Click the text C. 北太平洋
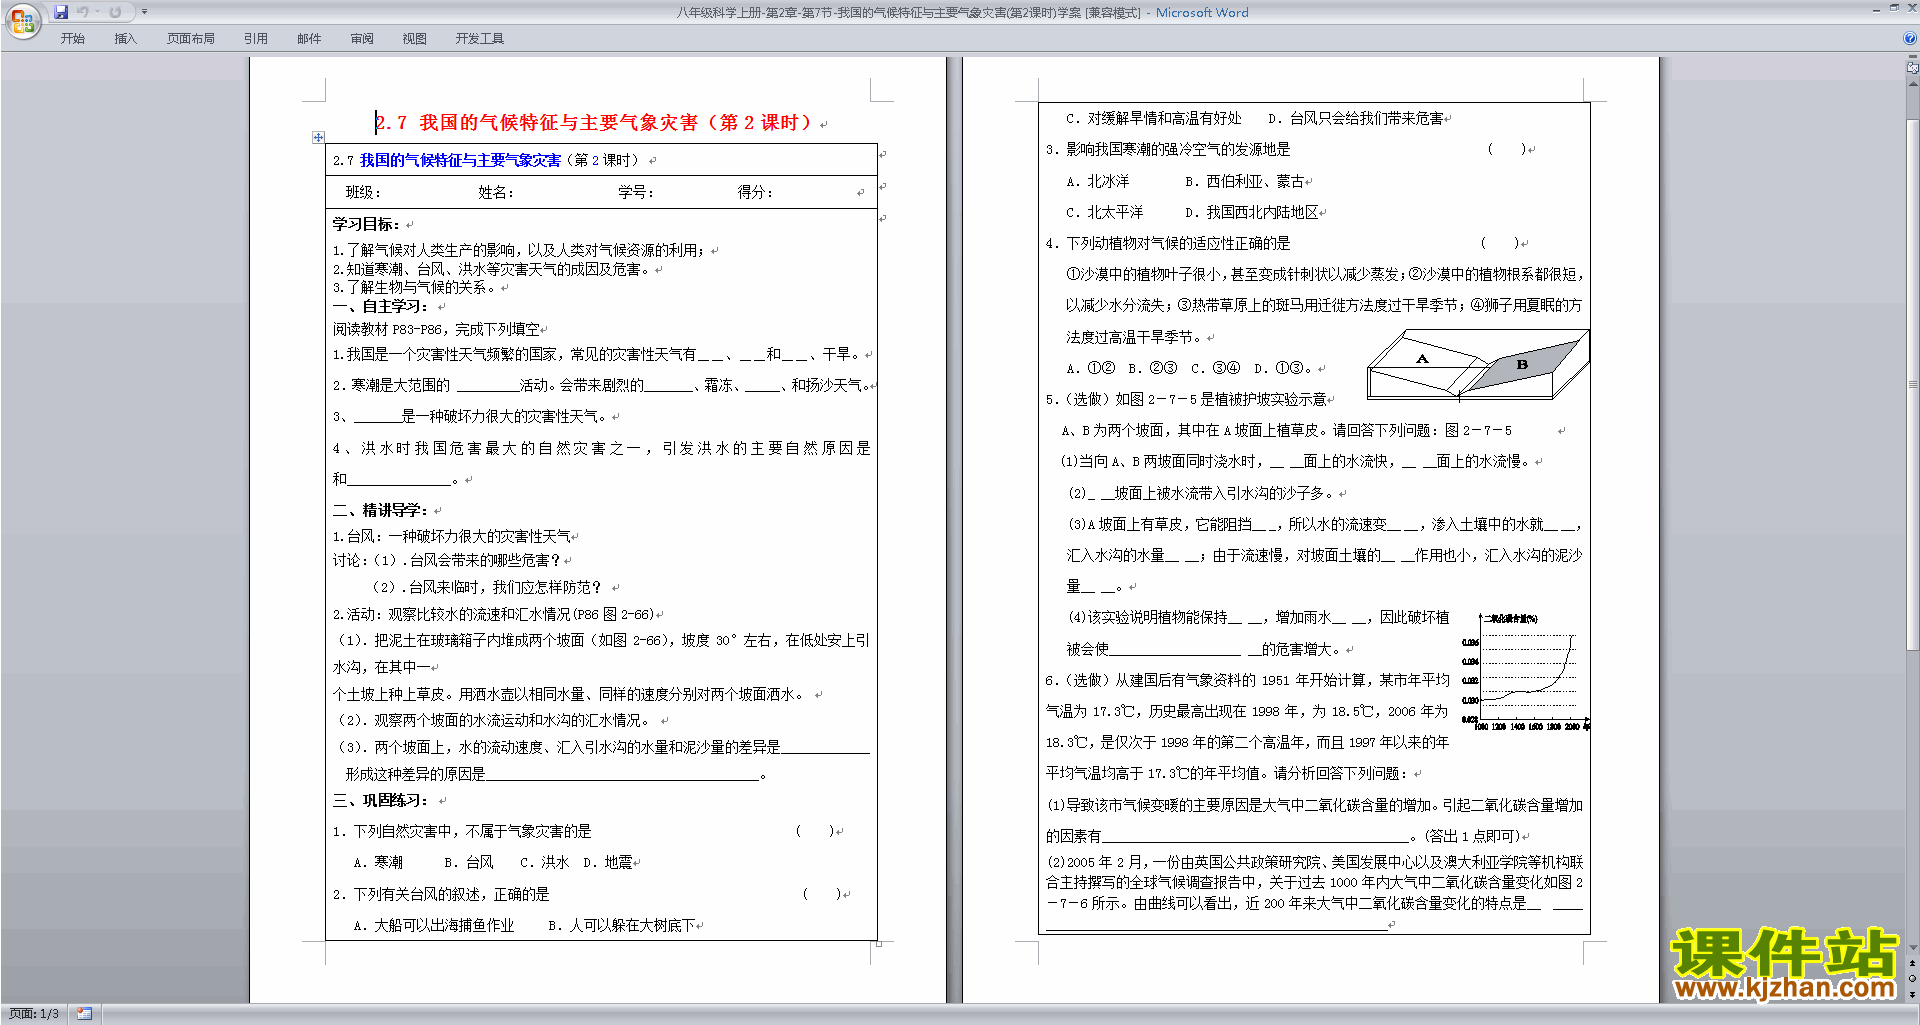Screen dimensions: 1920x1025 click(x=1104, y=212)
